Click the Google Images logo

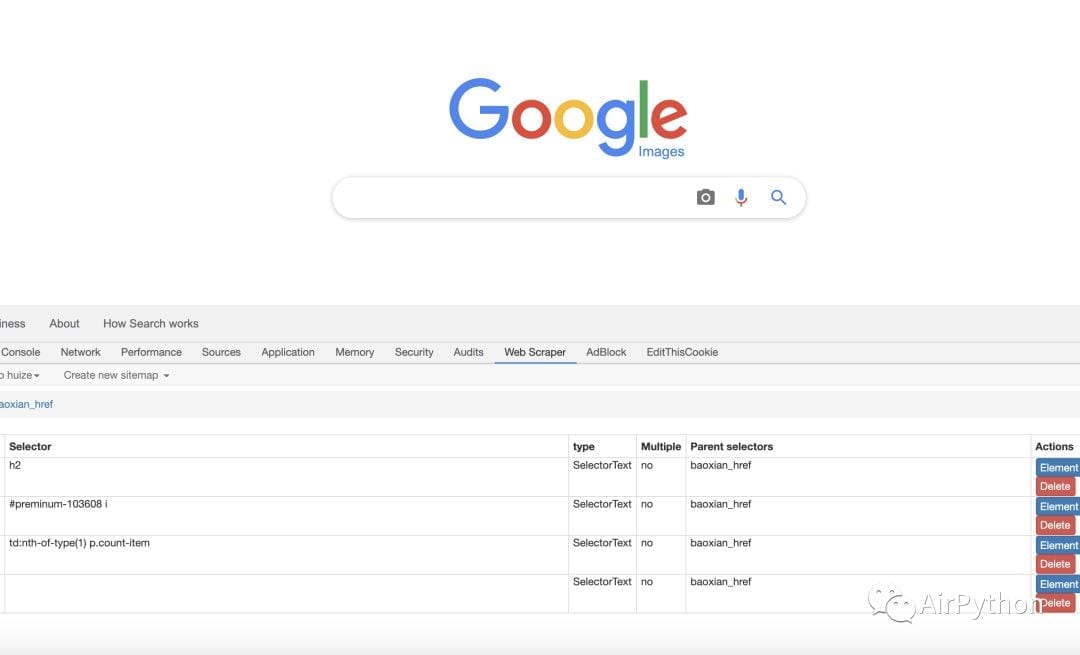click(x=568, y=118)
